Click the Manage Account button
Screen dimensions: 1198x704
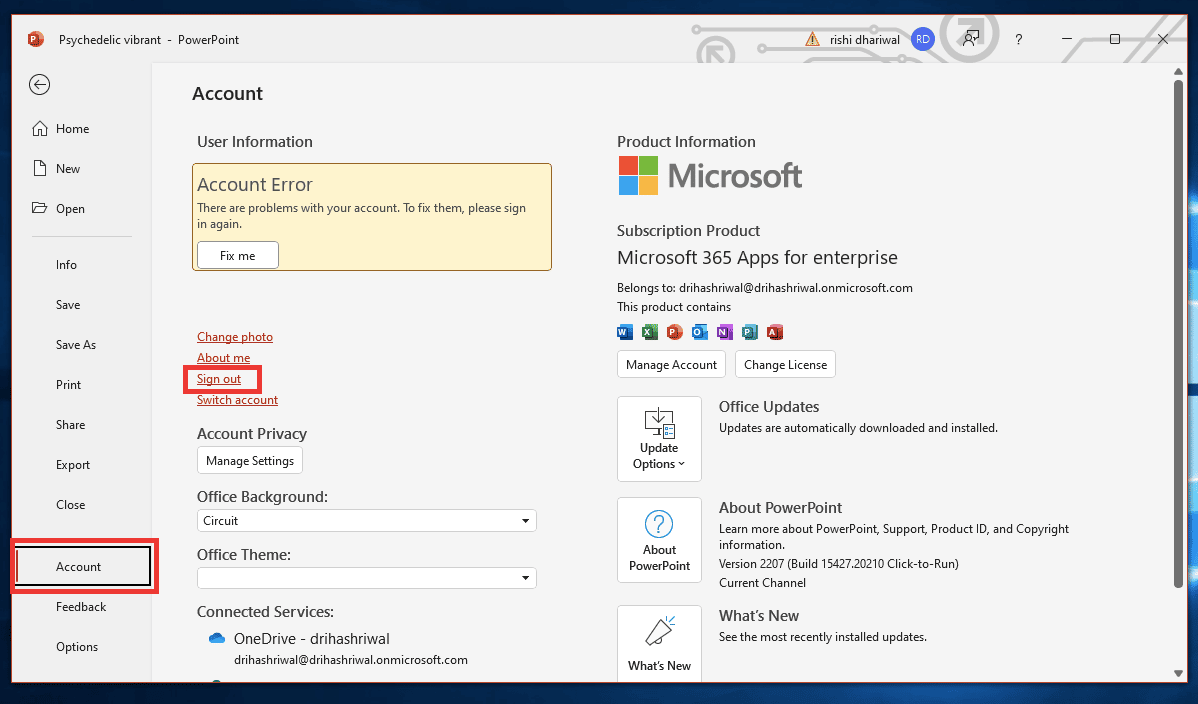point(671,365)
